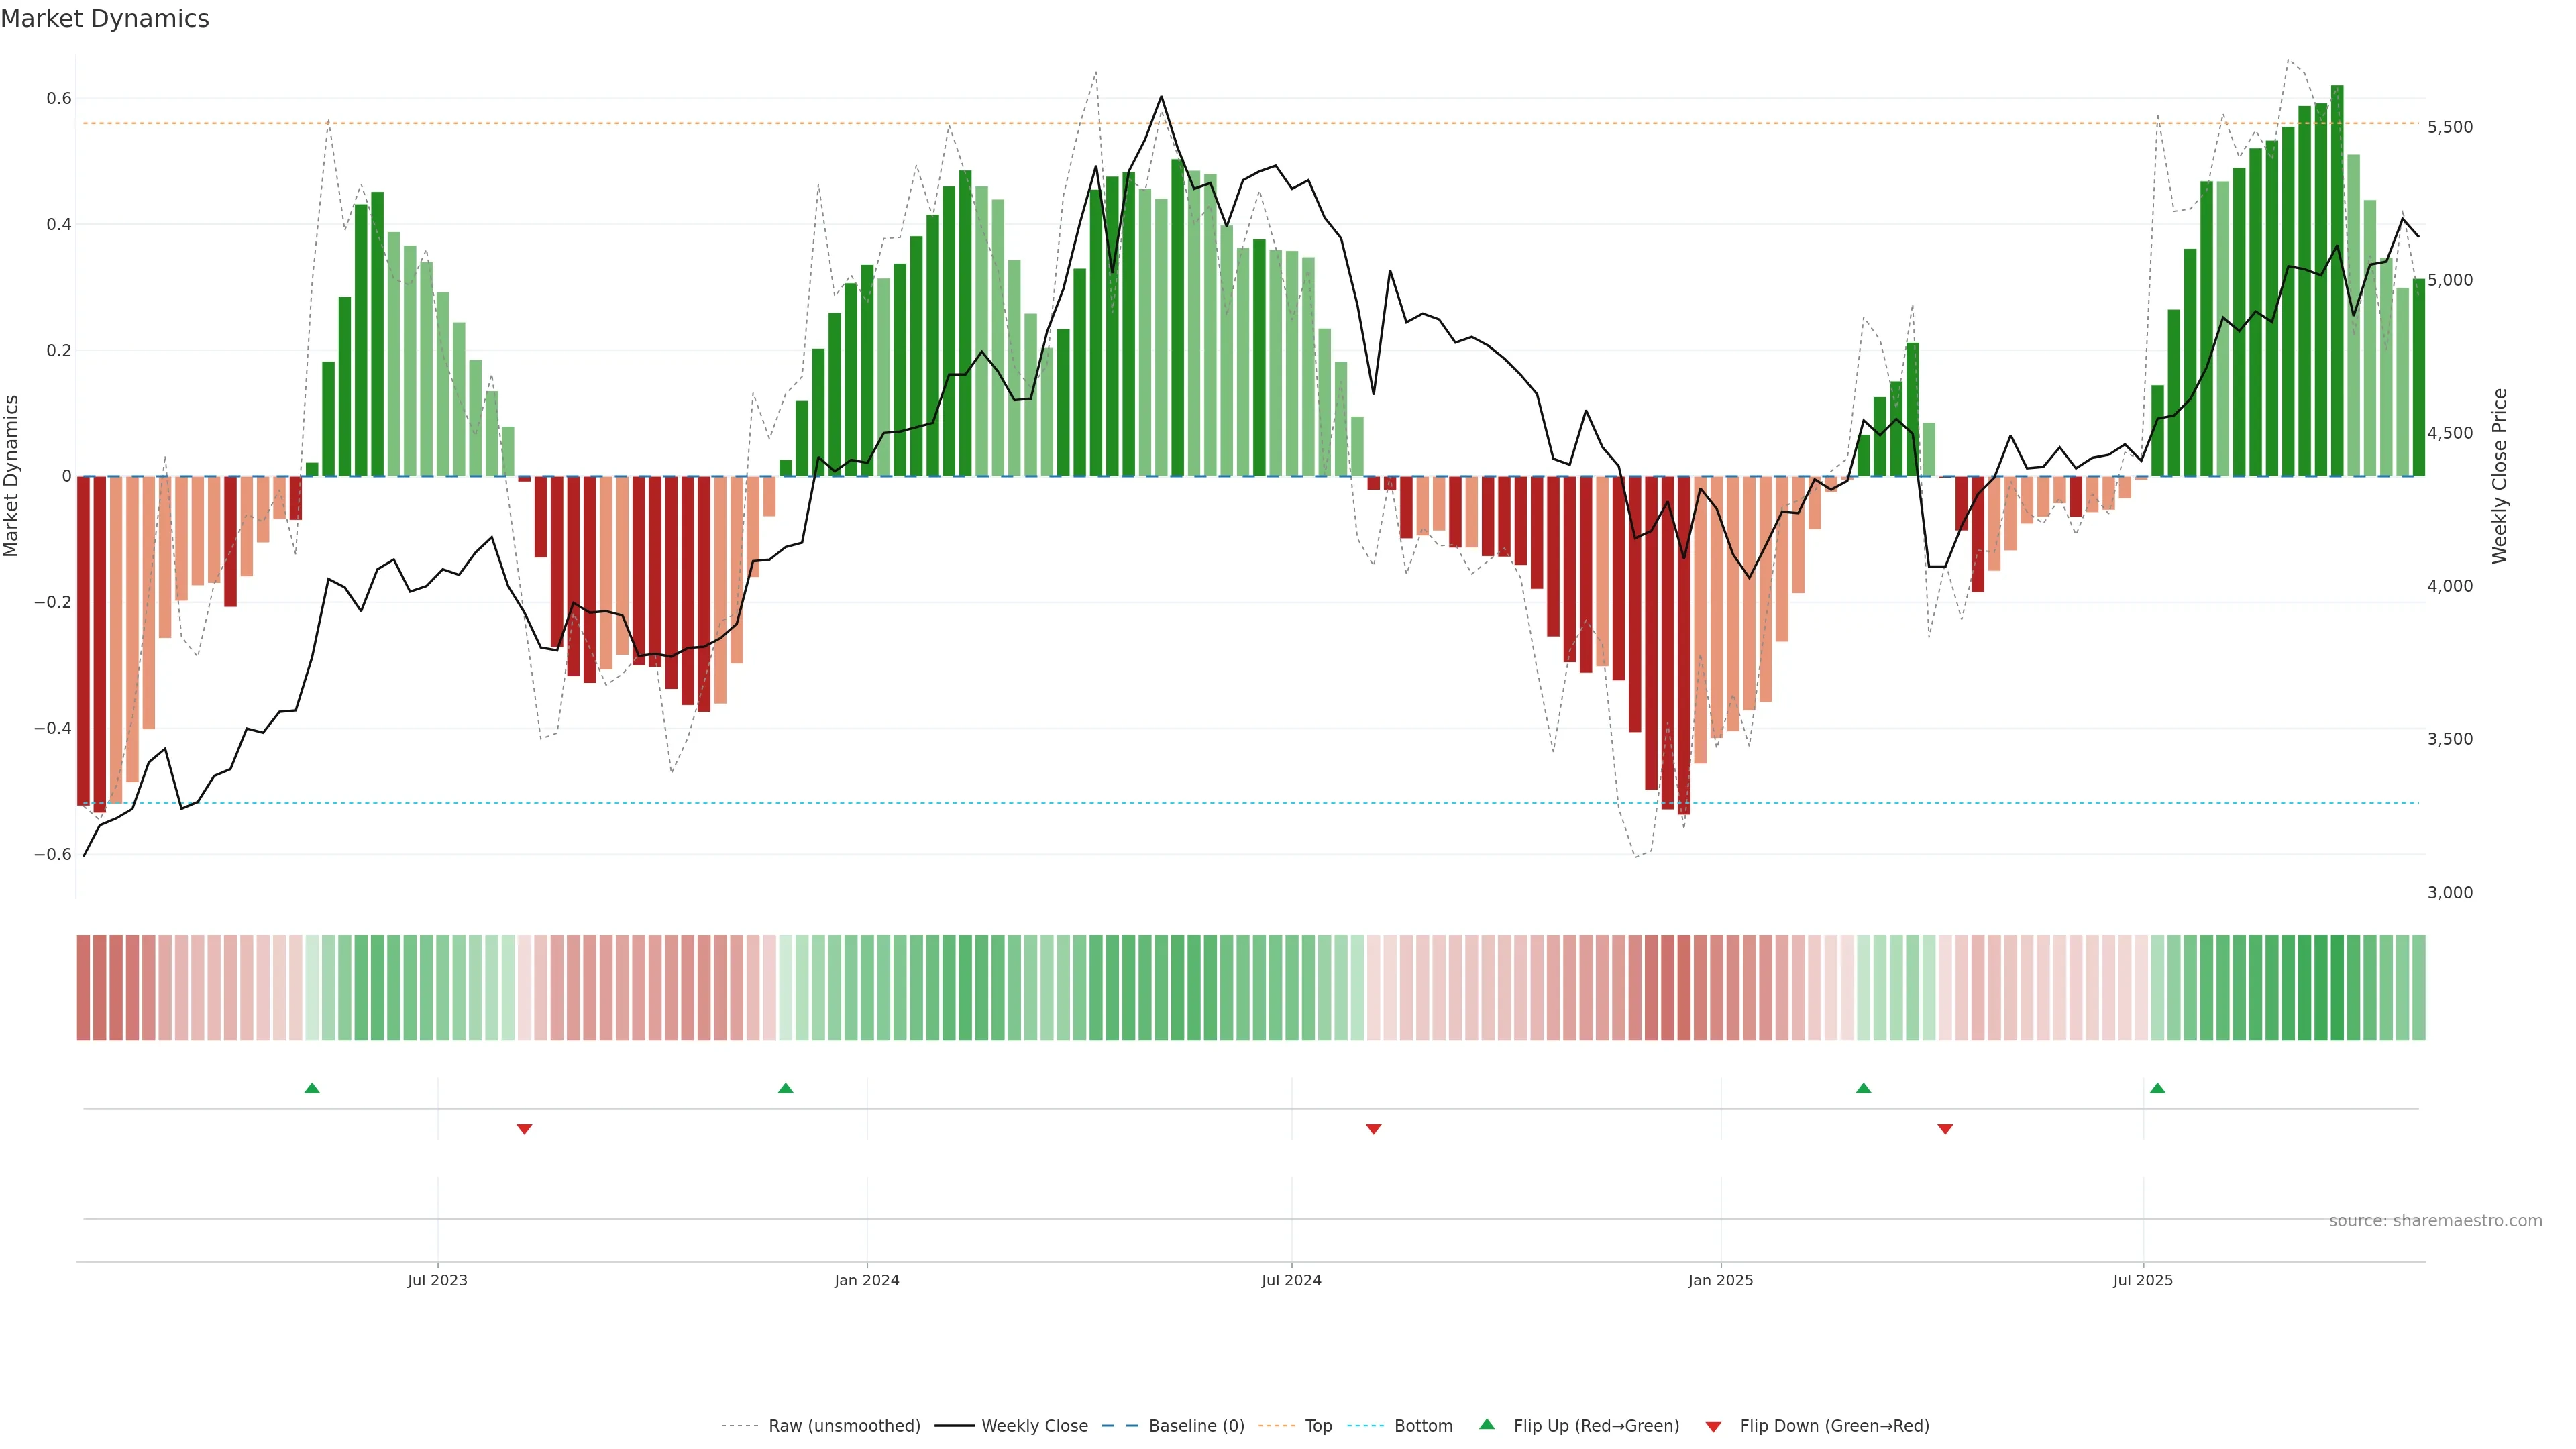
Task: Toggle the Weekly Close series in legend
Action: [x=1034, y=1426]
